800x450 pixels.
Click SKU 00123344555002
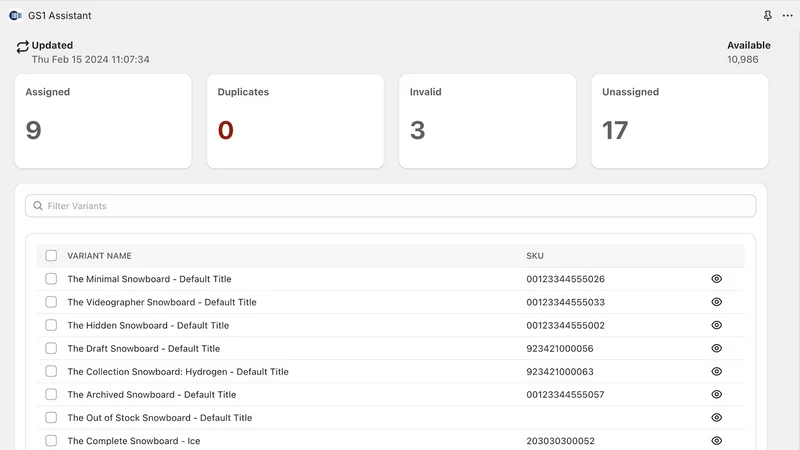click(565, 326)
